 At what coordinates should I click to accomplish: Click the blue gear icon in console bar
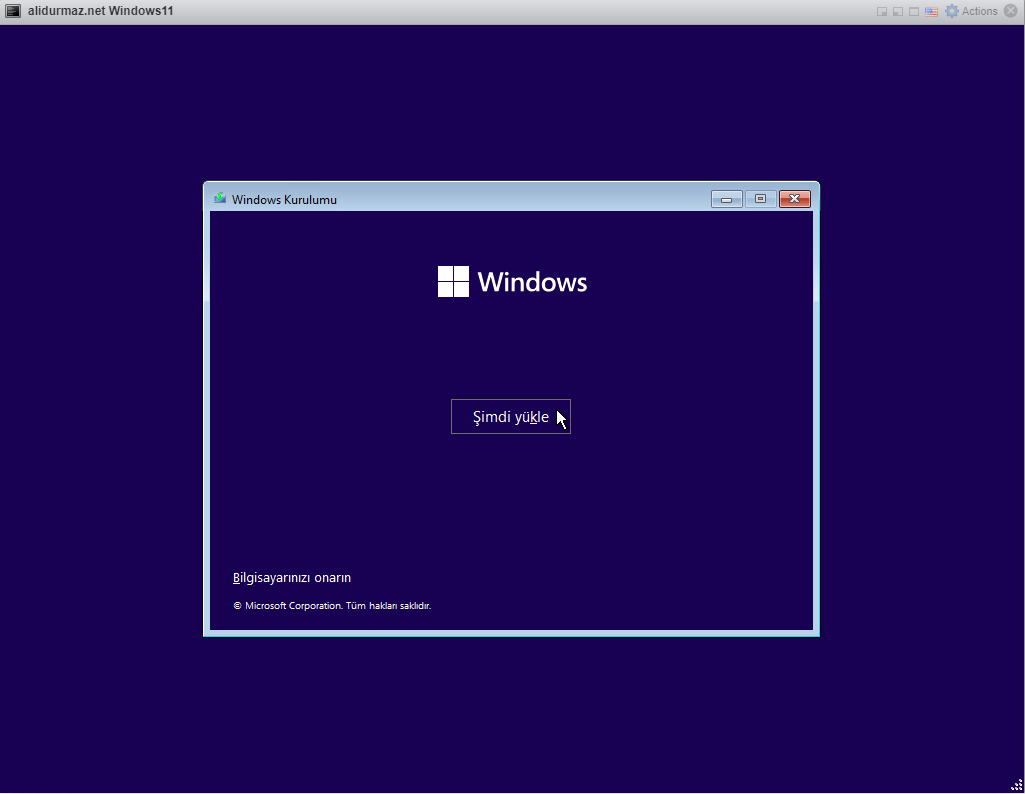[x=952, y=12]
